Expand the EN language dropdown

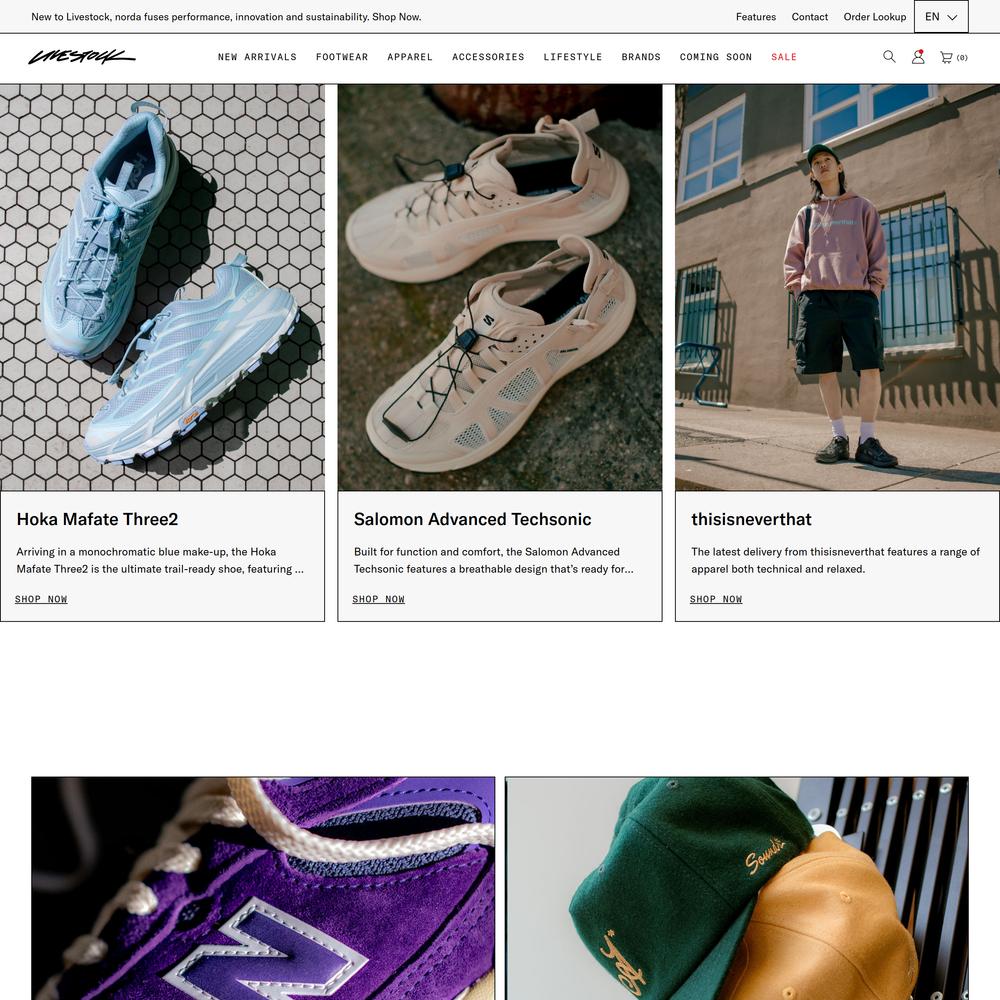[x=941, y=17]
